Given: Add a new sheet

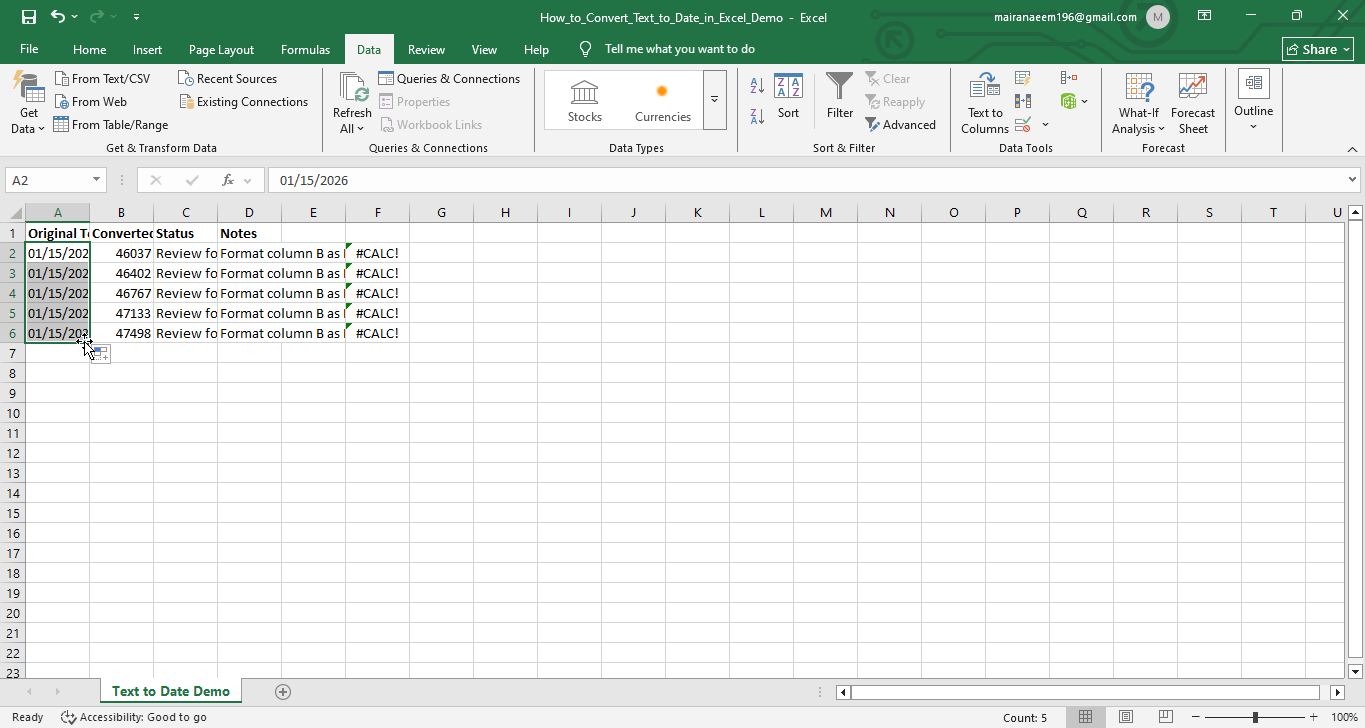Looking at the screenshot, I should pyautogui.click(x=283, y=691).
